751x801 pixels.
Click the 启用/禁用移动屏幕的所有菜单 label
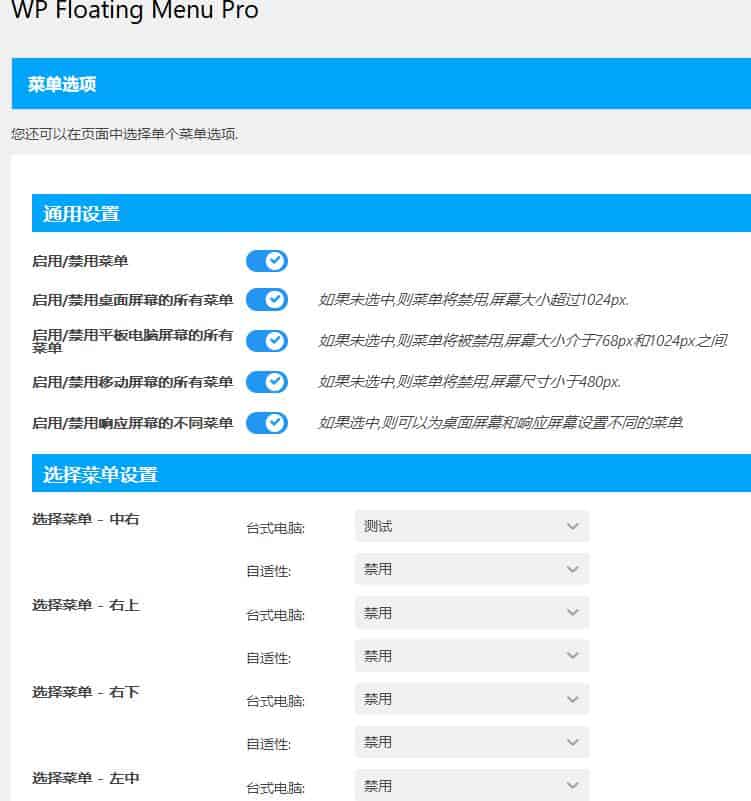[x=133, y=382]
